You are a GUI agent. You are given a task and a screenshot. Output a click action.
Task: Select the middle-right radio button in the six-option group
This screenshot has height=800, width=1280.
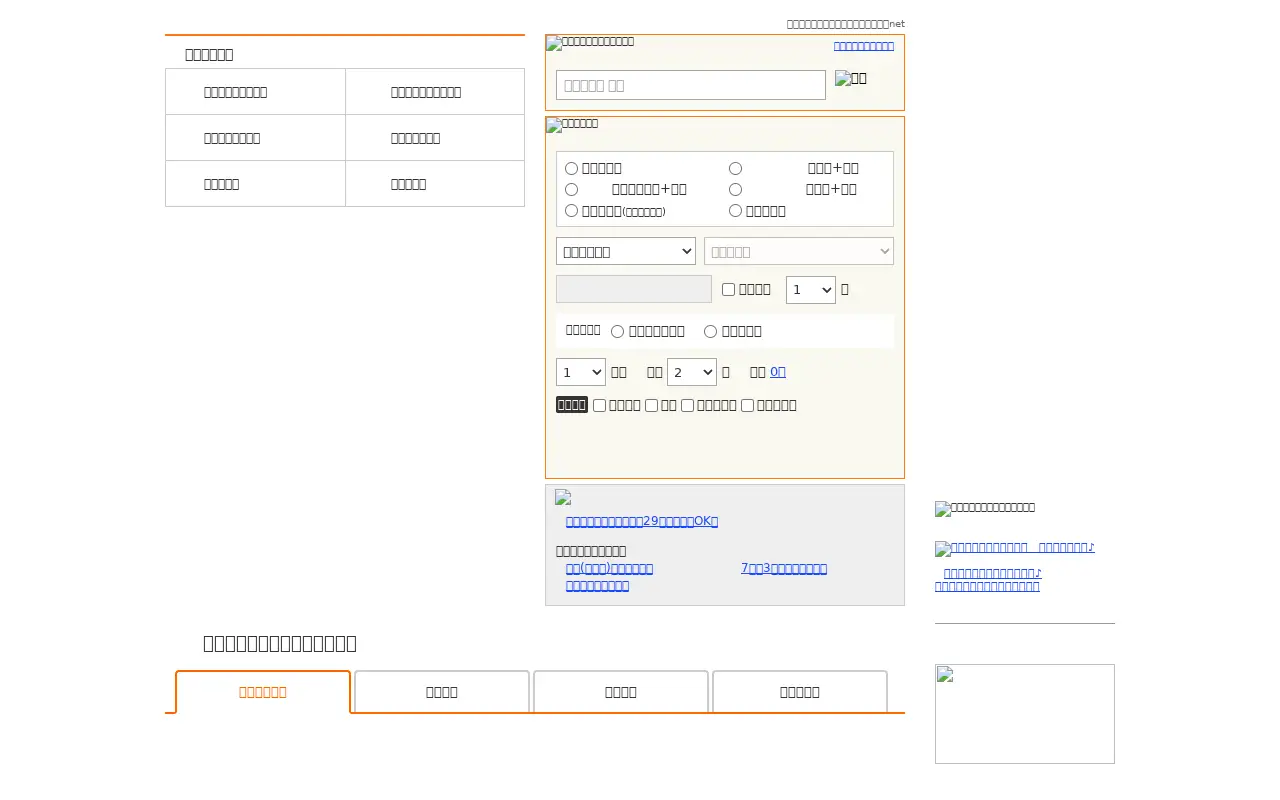(x=736, y=189)
